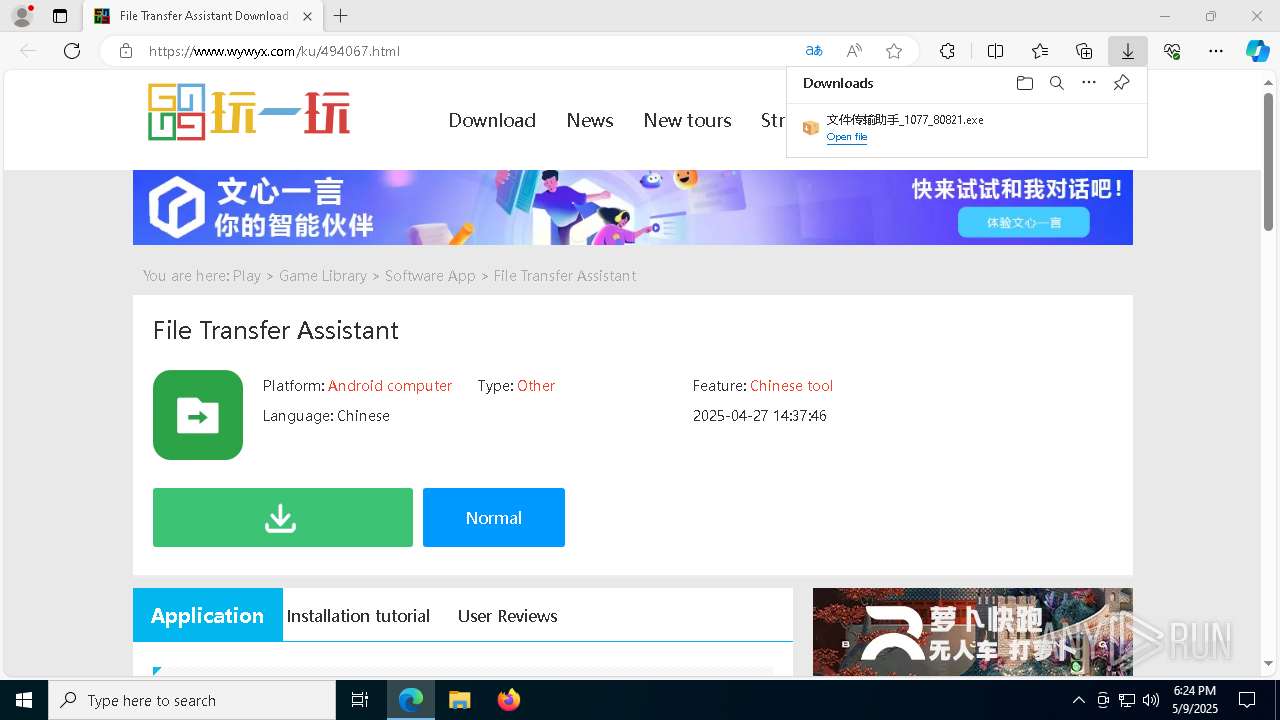This screenshot has width=1280, height=720.
Task: Click the back navigation arrow
Action: point(28,51)
